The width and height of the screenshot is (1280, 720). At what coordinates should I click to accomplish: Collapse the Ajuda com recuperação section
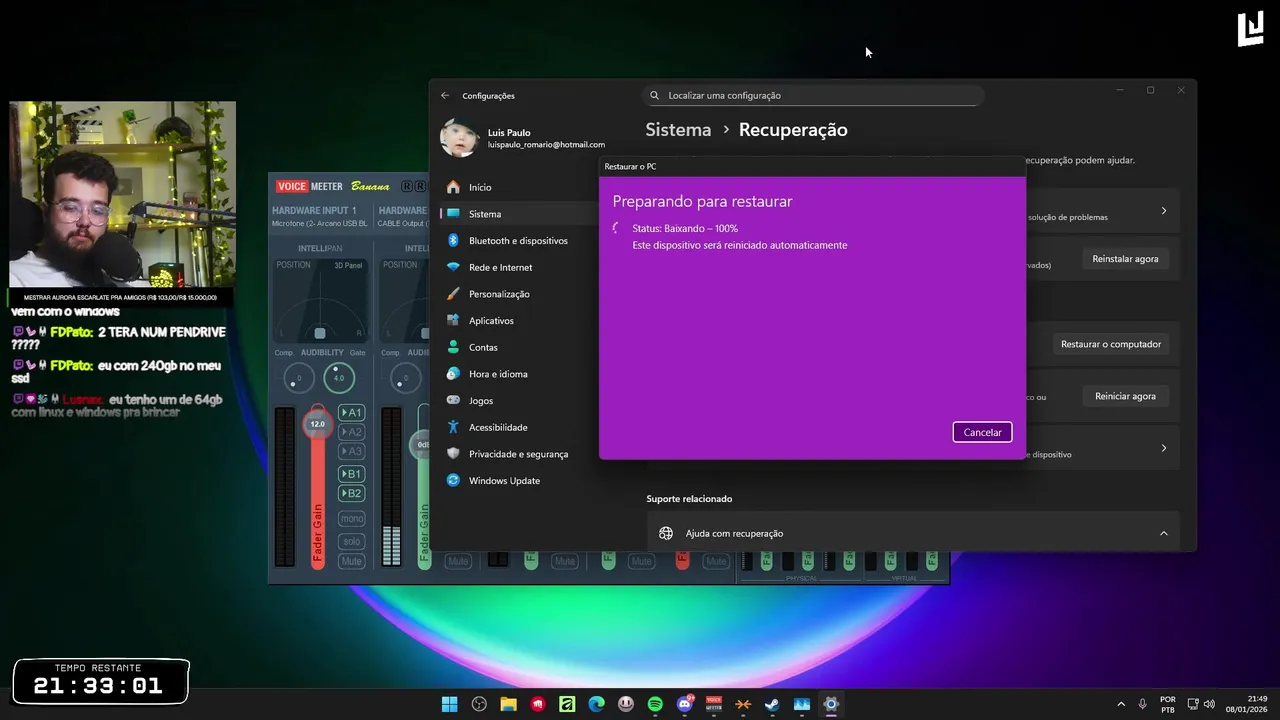tap(1163, 534)
